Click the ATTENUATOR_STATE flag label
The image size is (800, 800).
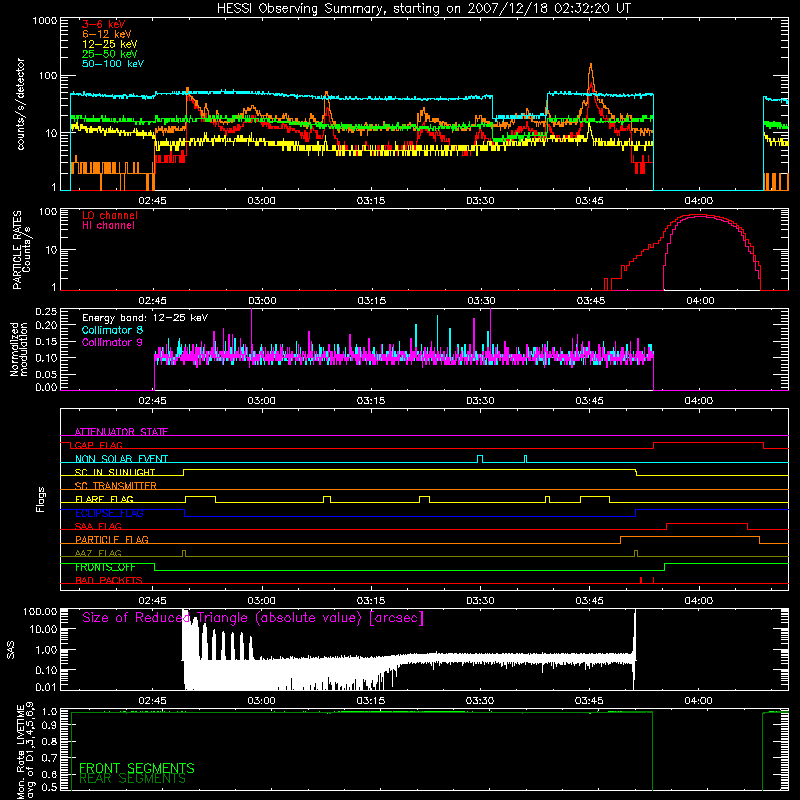pyautogui.click(x=121, y=432)
